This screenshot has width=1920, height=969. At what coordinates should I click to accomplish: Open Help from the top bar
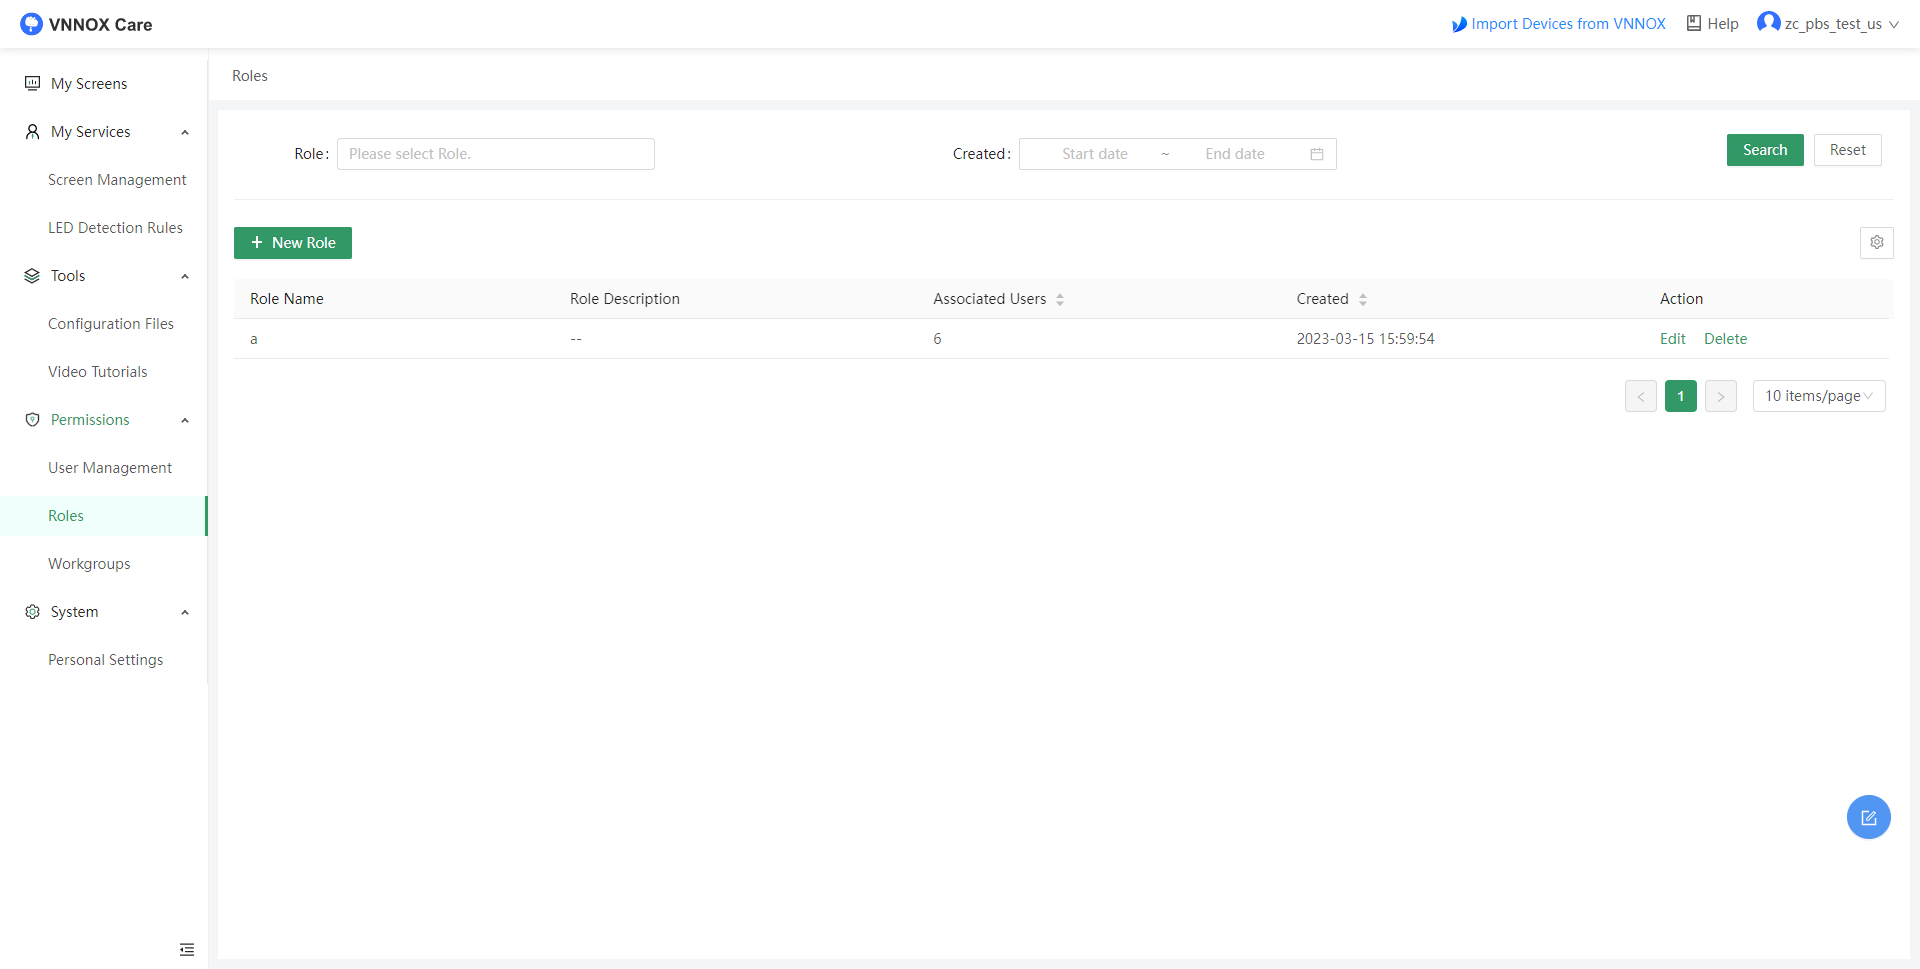click(1712, 24)
